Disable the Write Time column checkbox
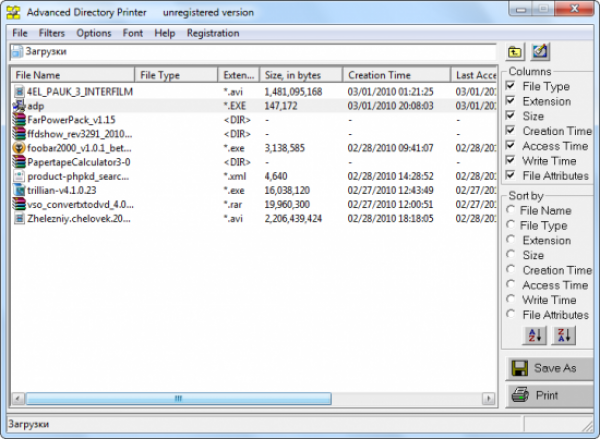This screenshot has height=439, width=600. pyautogui.click(x=511, y=160)
